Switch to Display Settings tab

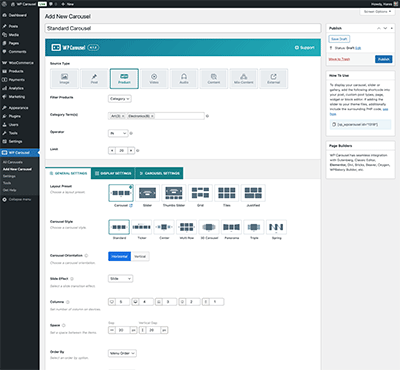pos(113,173)
